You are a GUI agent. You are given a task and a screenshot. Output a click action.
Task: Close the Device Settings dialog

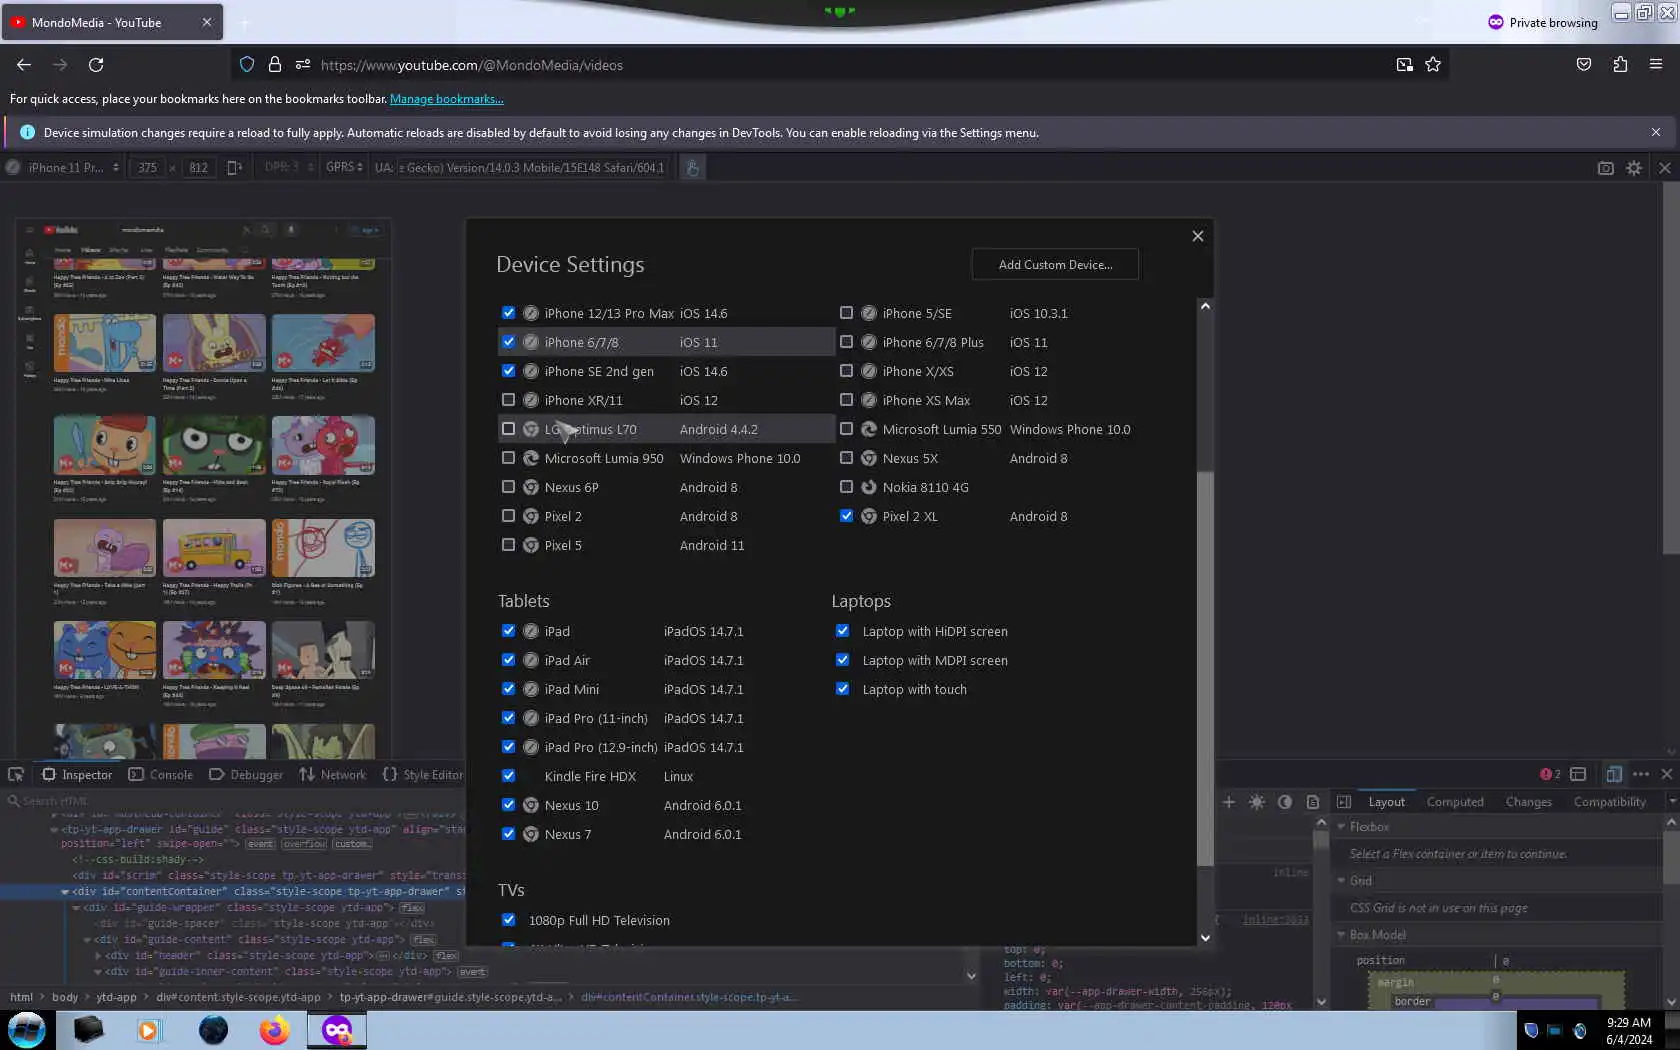click(1198, 236)
